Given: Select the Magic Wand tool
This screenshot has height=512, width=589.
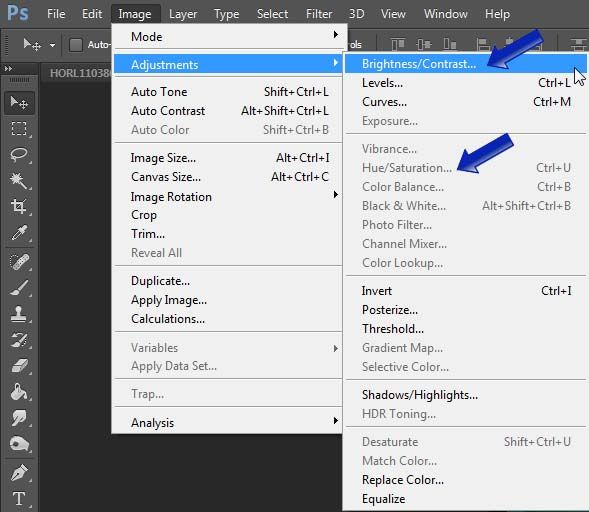Looking at the screenshot, I should coord(19,181).
